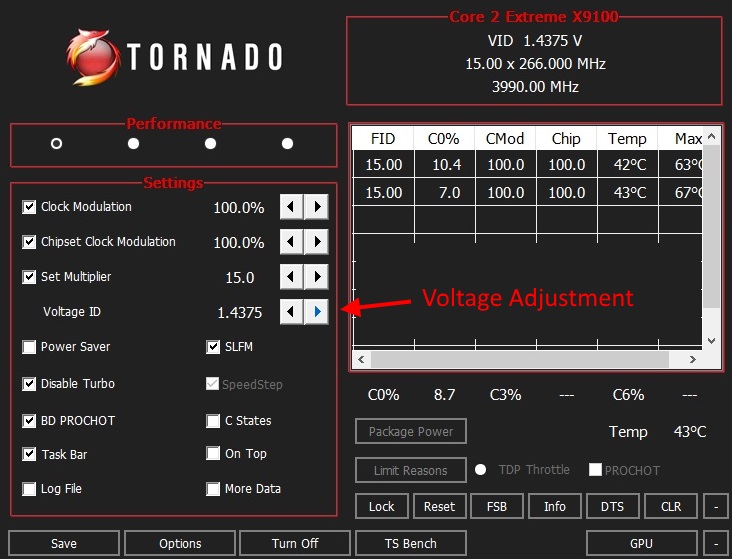Click the 1.4375 Voltage ID value
Viewport: 732px width, 559px height.
click(239, 312)
